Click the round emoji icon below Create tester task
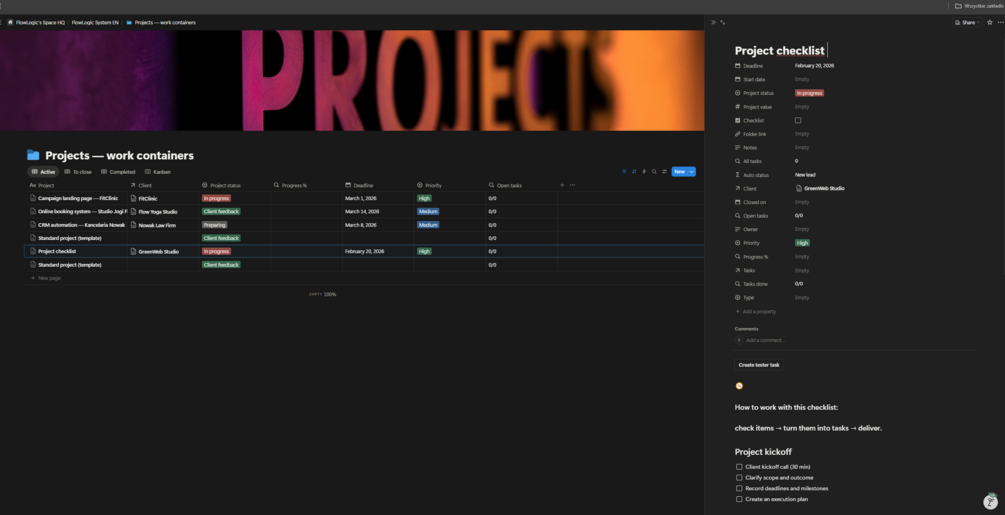The height and width of the screenshot is (515, 1005). (739, 386)
